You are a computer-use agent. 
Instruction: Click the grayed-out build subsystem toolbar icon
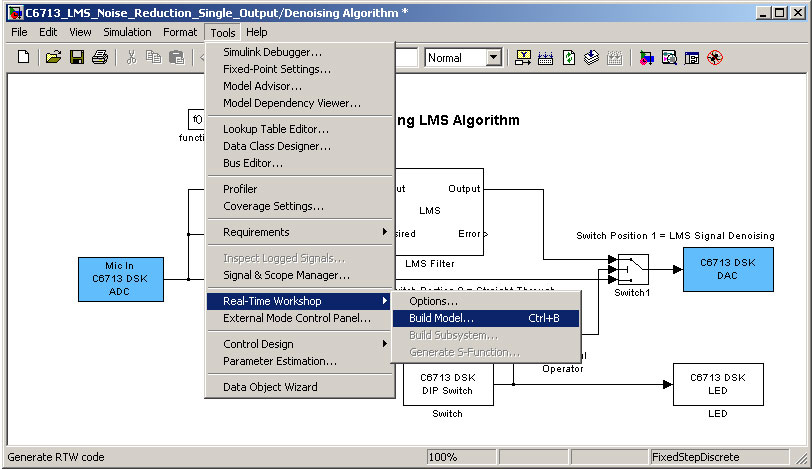coord(614,57)
